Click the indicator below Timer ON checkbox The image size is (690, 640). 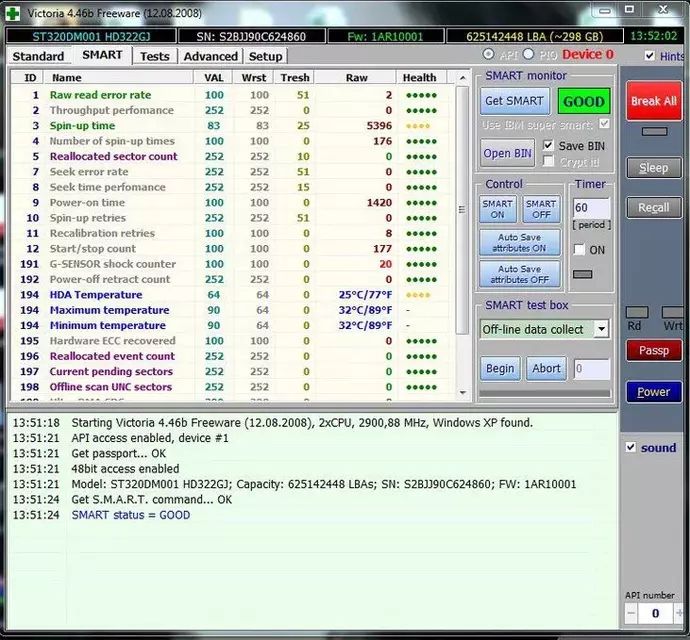(x=583, y=274)
